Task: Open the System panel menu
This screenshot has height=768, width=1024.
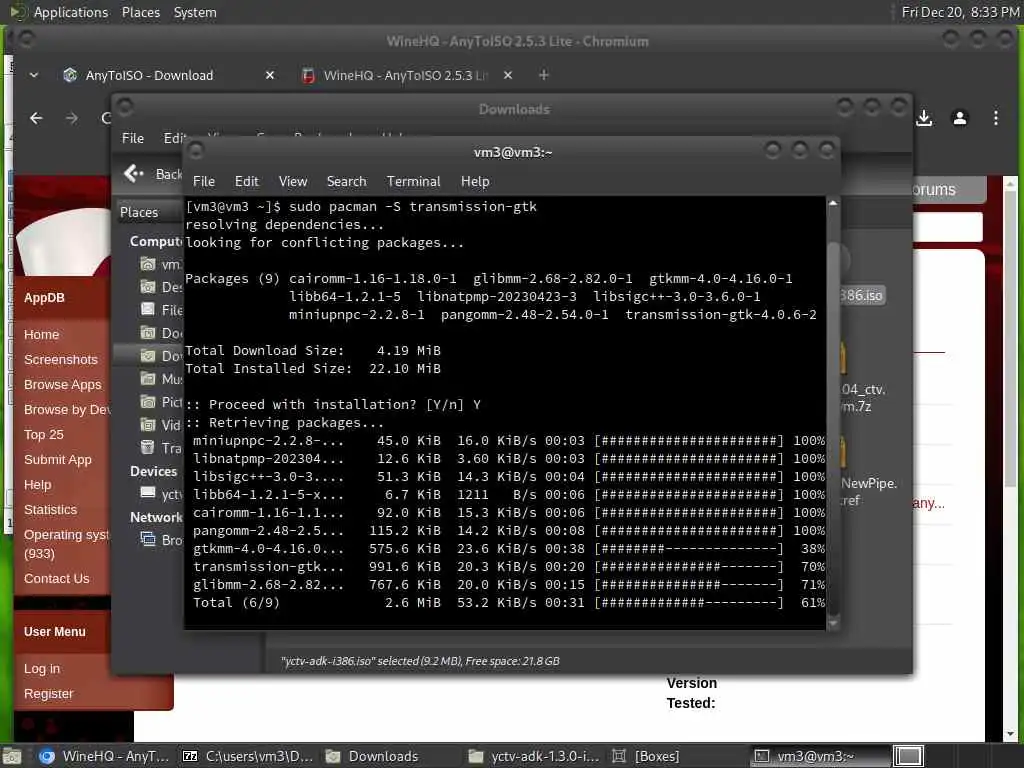Action: click(195, 12)
